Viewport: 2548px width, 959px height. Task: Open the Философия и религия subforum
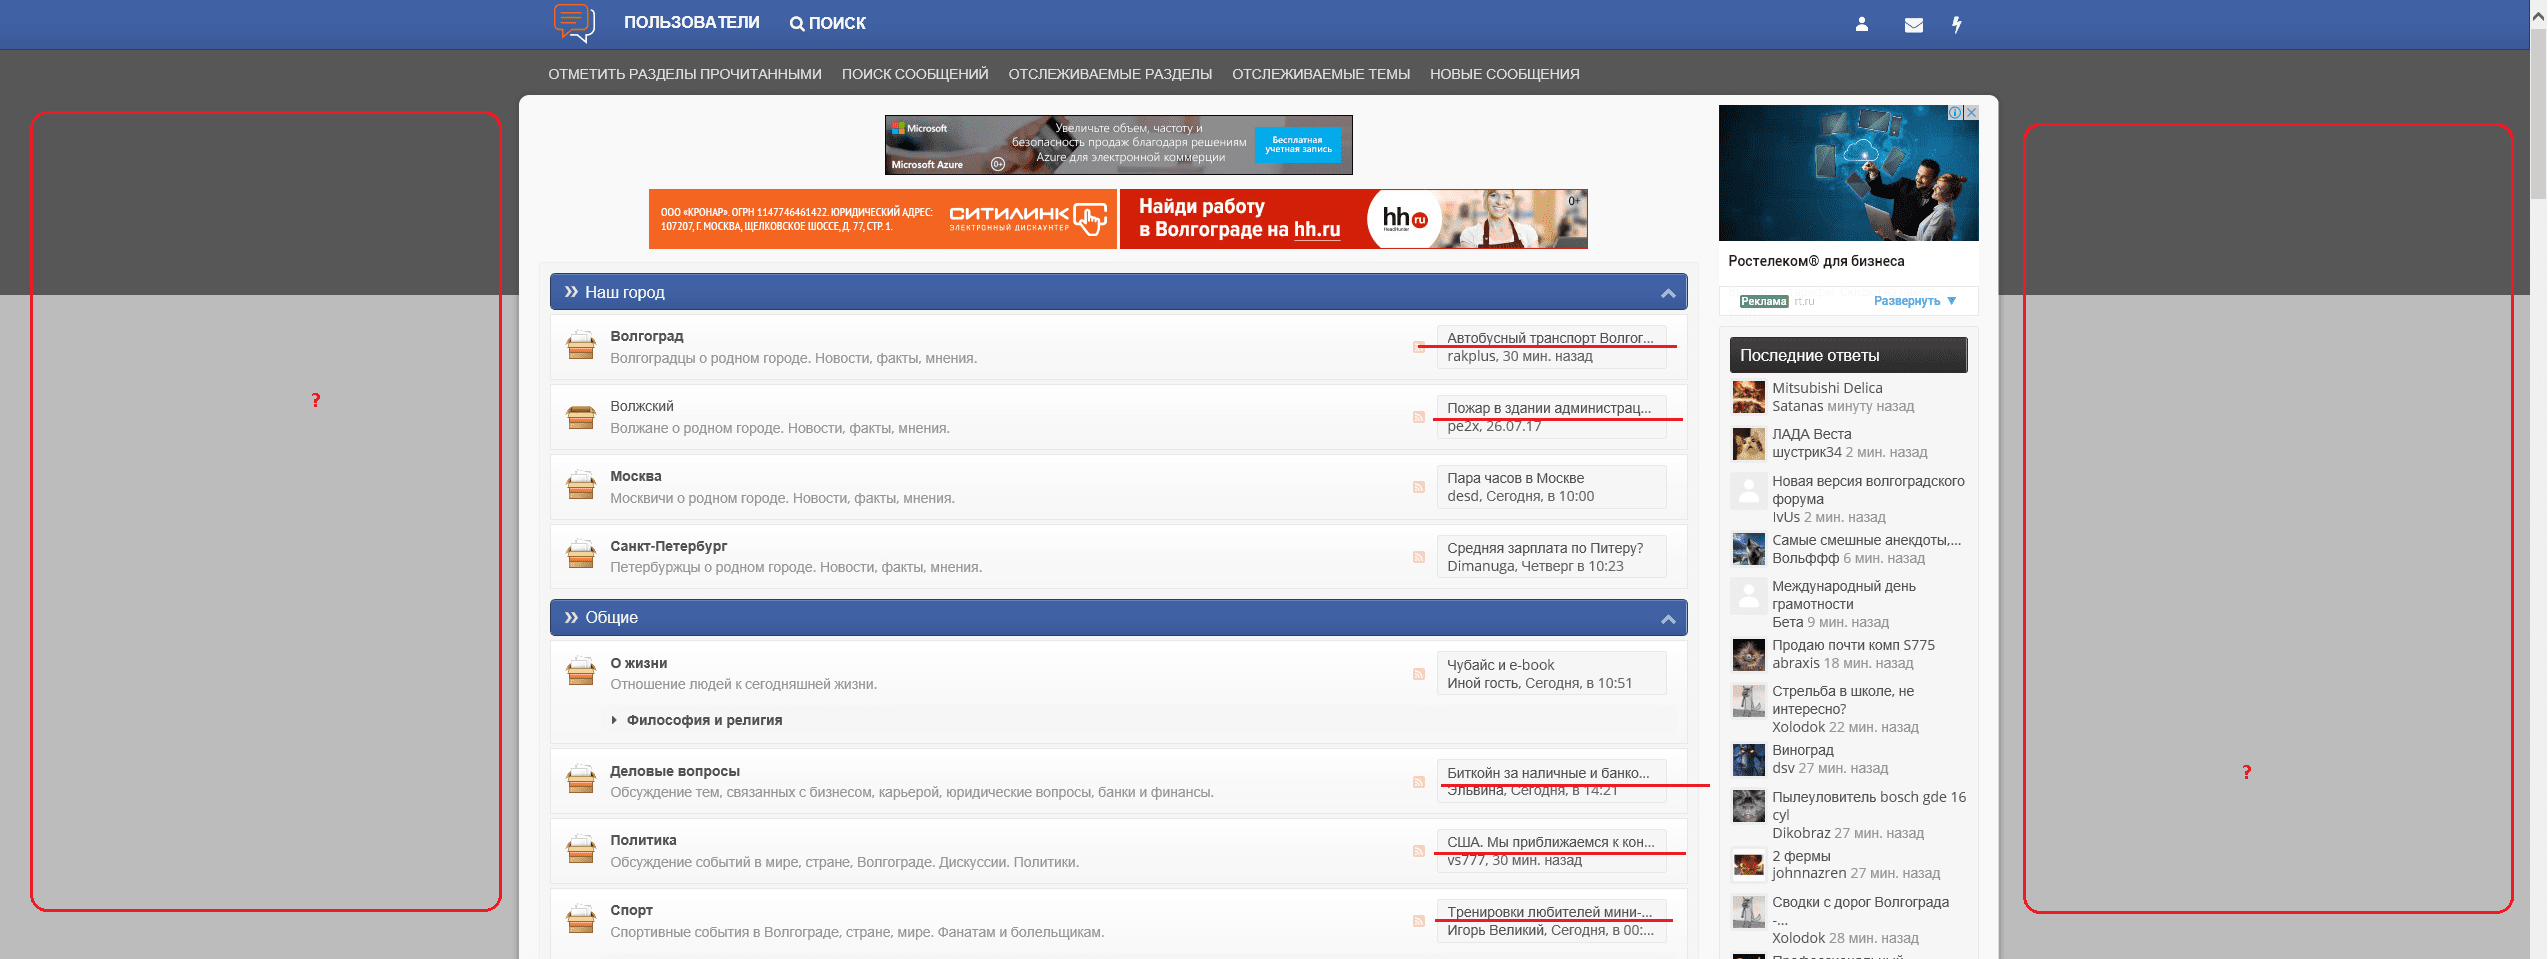[x=704, y=720]
